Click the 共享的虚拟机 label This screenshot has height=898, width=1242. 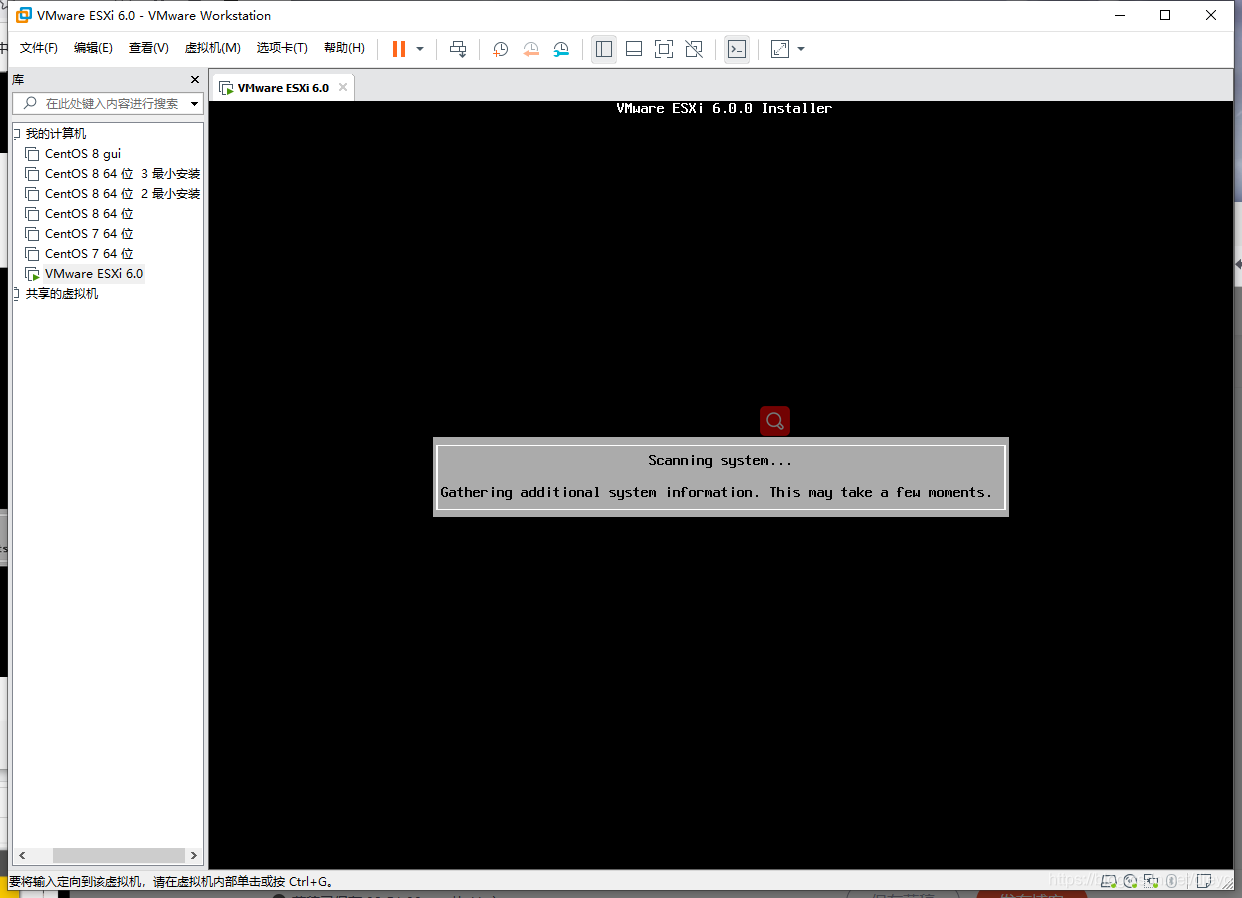point(62,294)
